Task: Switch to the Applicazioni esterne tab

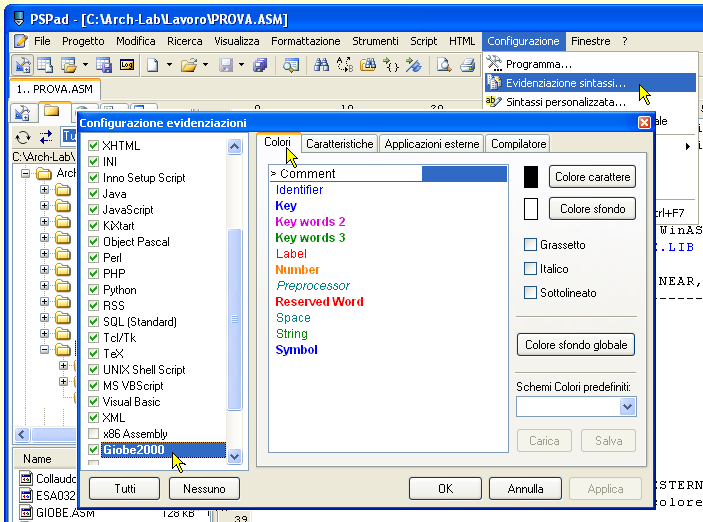Action: pyautogui.click(x=432, y=144)
